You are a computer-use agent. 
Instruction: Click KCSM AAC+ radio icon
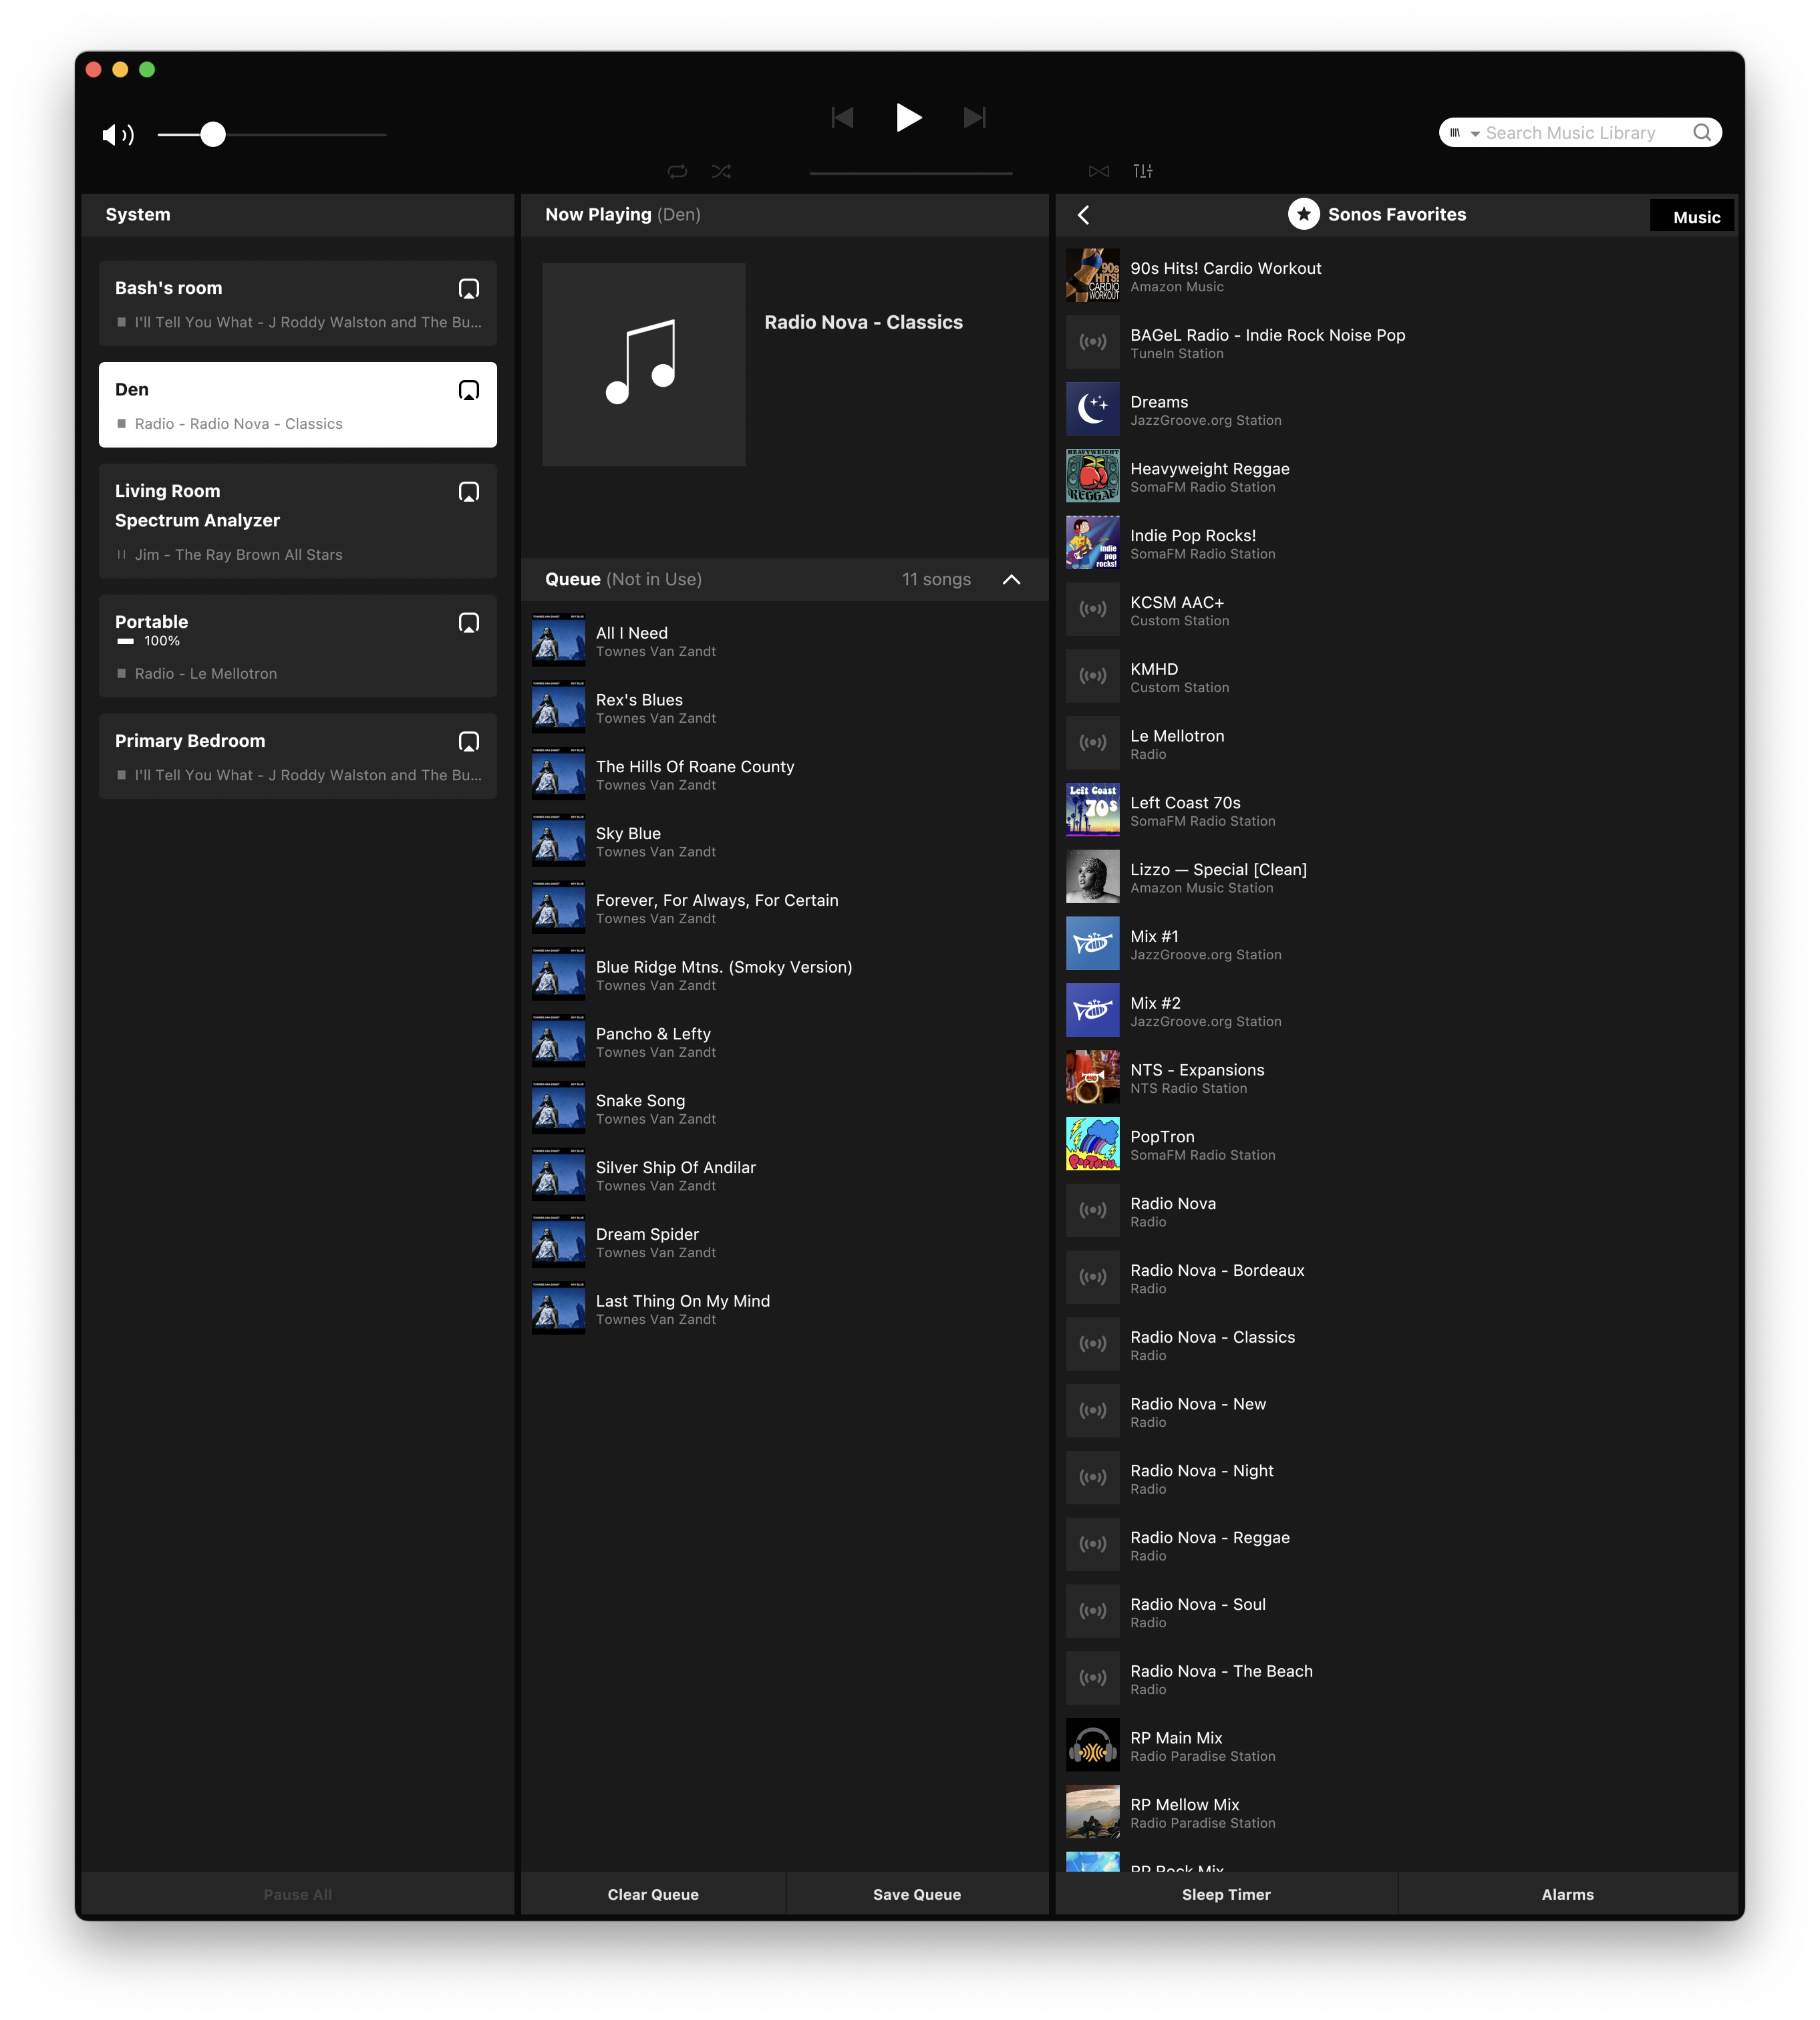pyautogui.click(x=1092, y=610)
